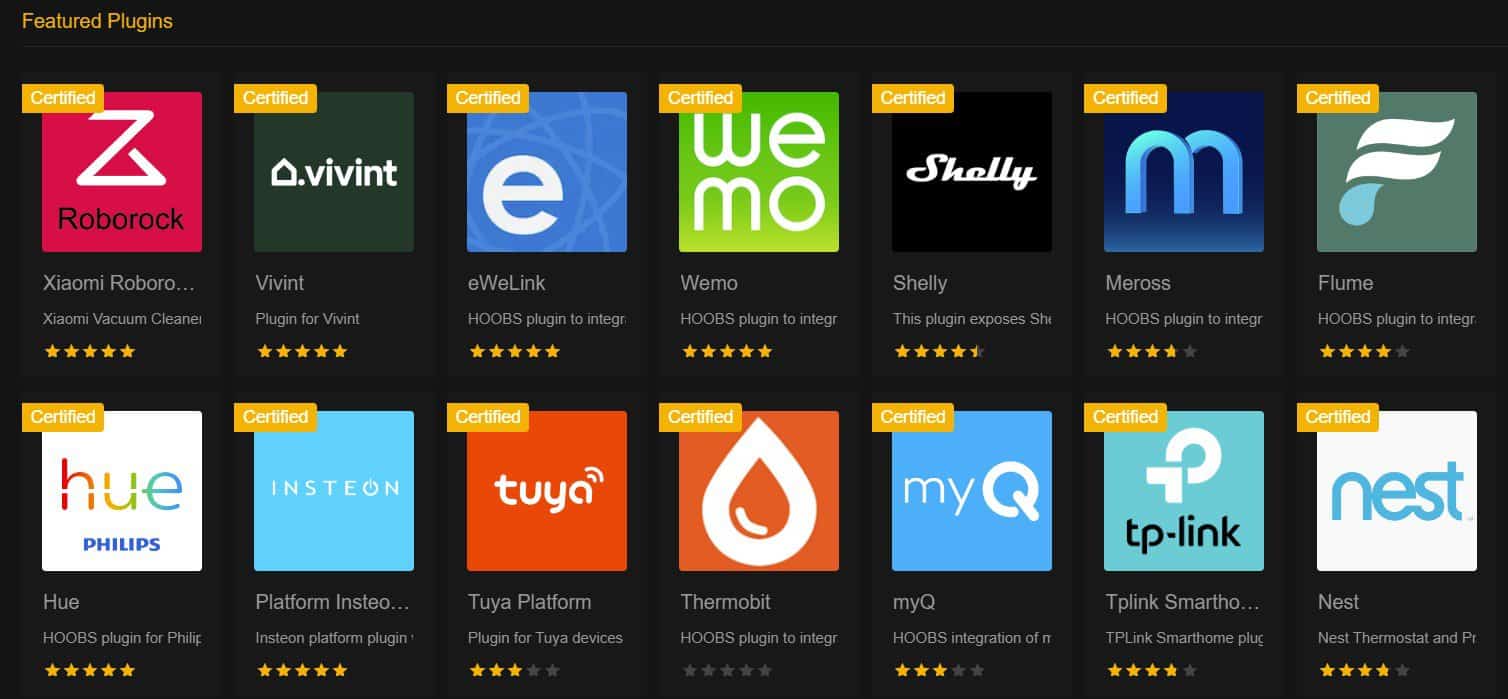Select the Nest plugin logo

coord(1397,491)
